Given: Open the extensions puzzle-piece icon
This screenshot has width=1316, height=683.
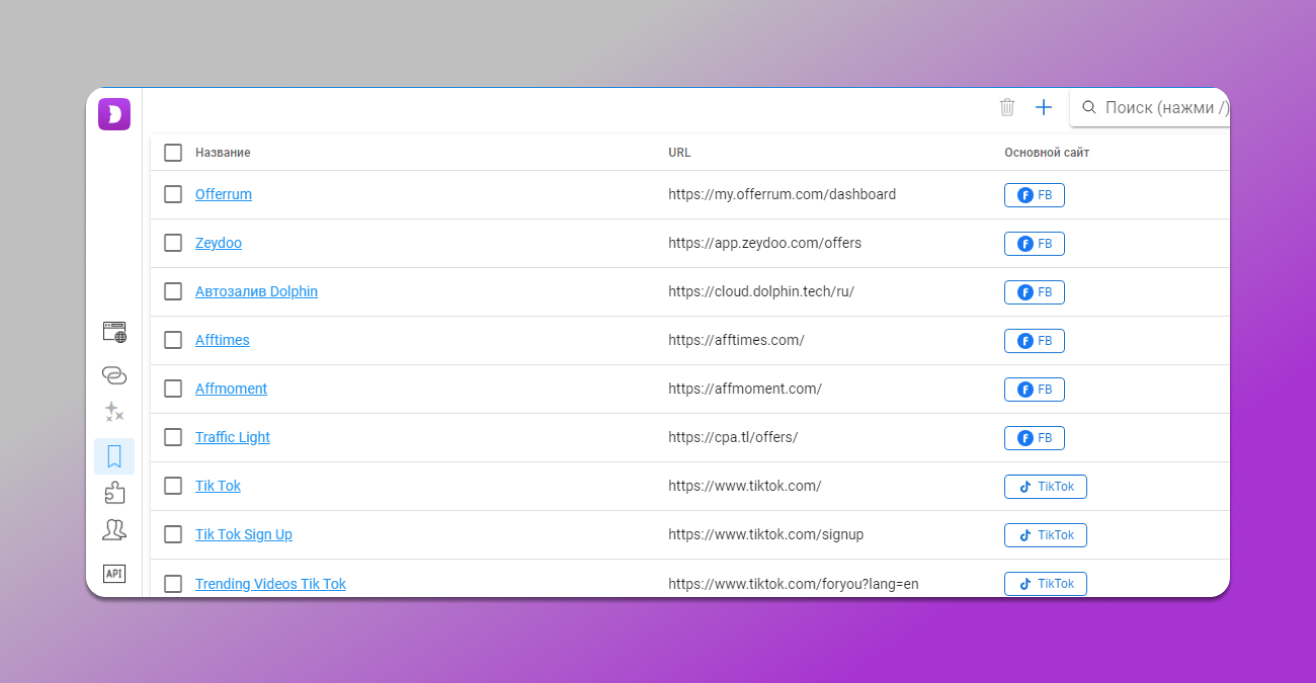Looking at the screenshot, I should pyautogui.click(x=114, y=492).
